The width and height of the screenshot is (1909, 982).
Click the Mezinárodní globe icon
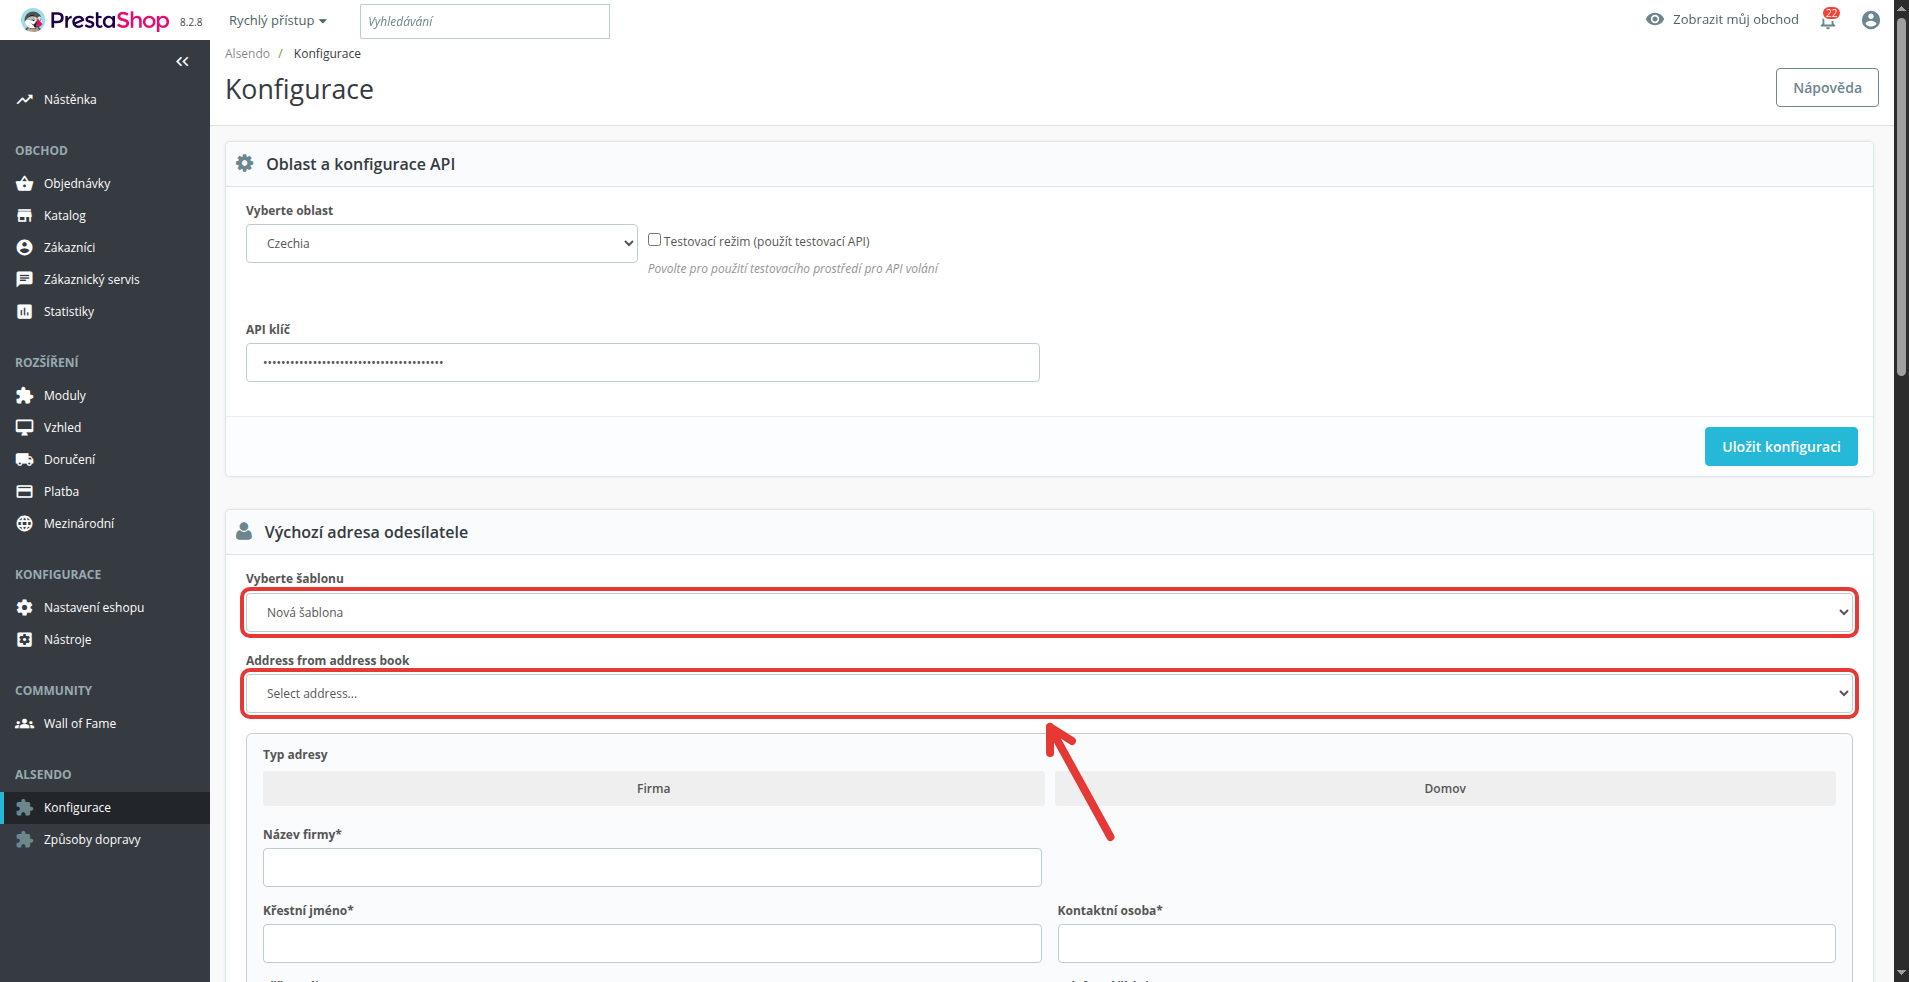[x=25, y=524]
